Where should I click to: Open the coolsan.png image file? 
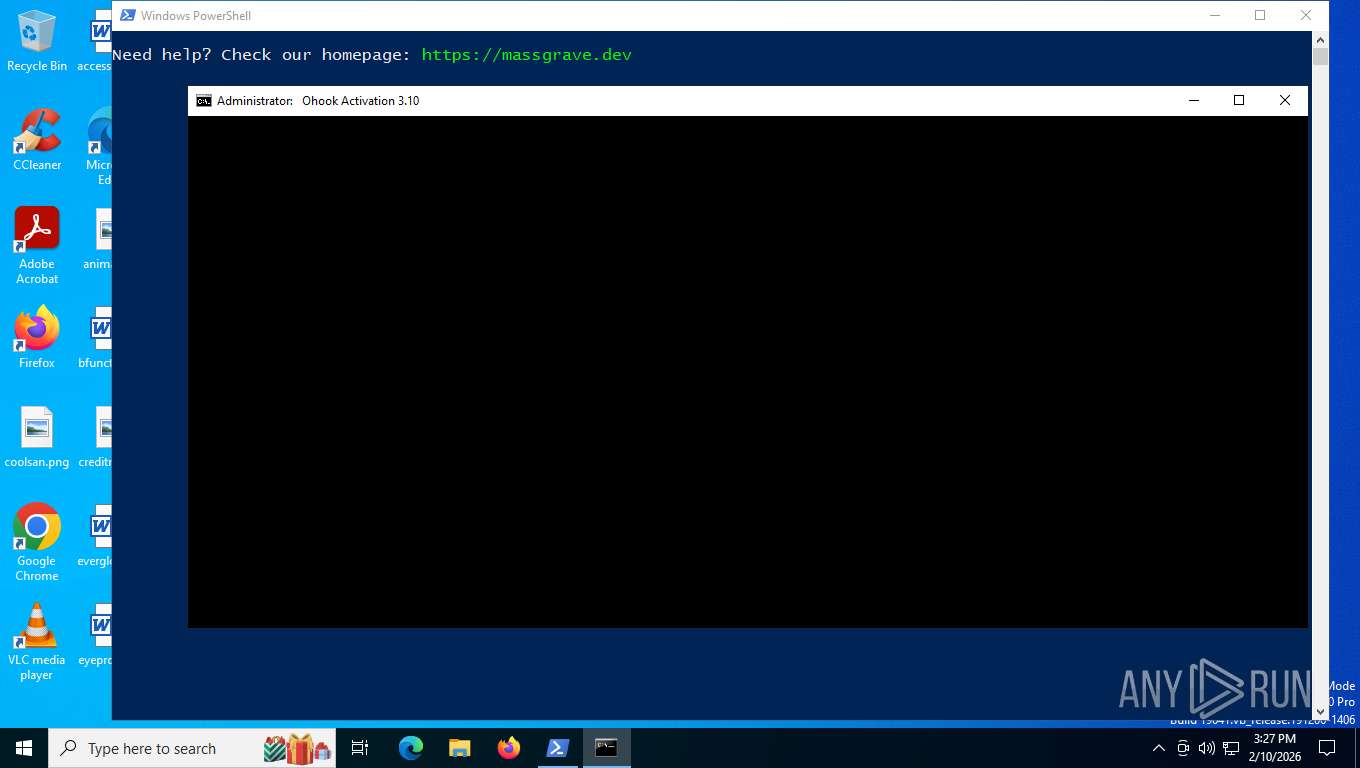pyautogui.click(x=37, y=438)
